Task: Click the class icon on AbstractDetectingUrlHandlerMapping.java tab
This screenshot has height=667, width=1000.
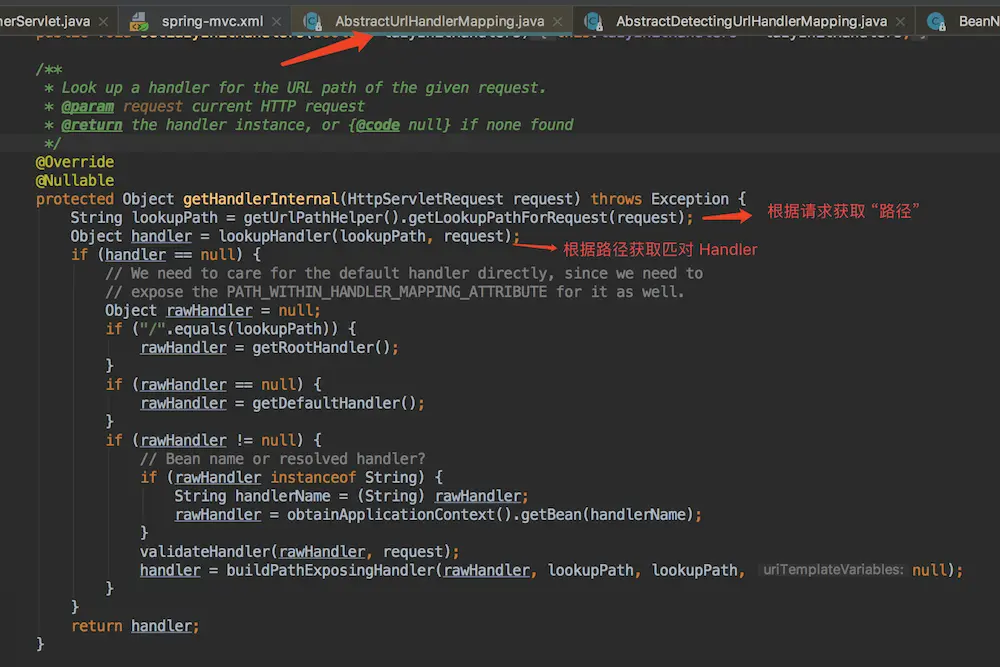Action: (x=593, y=21)
